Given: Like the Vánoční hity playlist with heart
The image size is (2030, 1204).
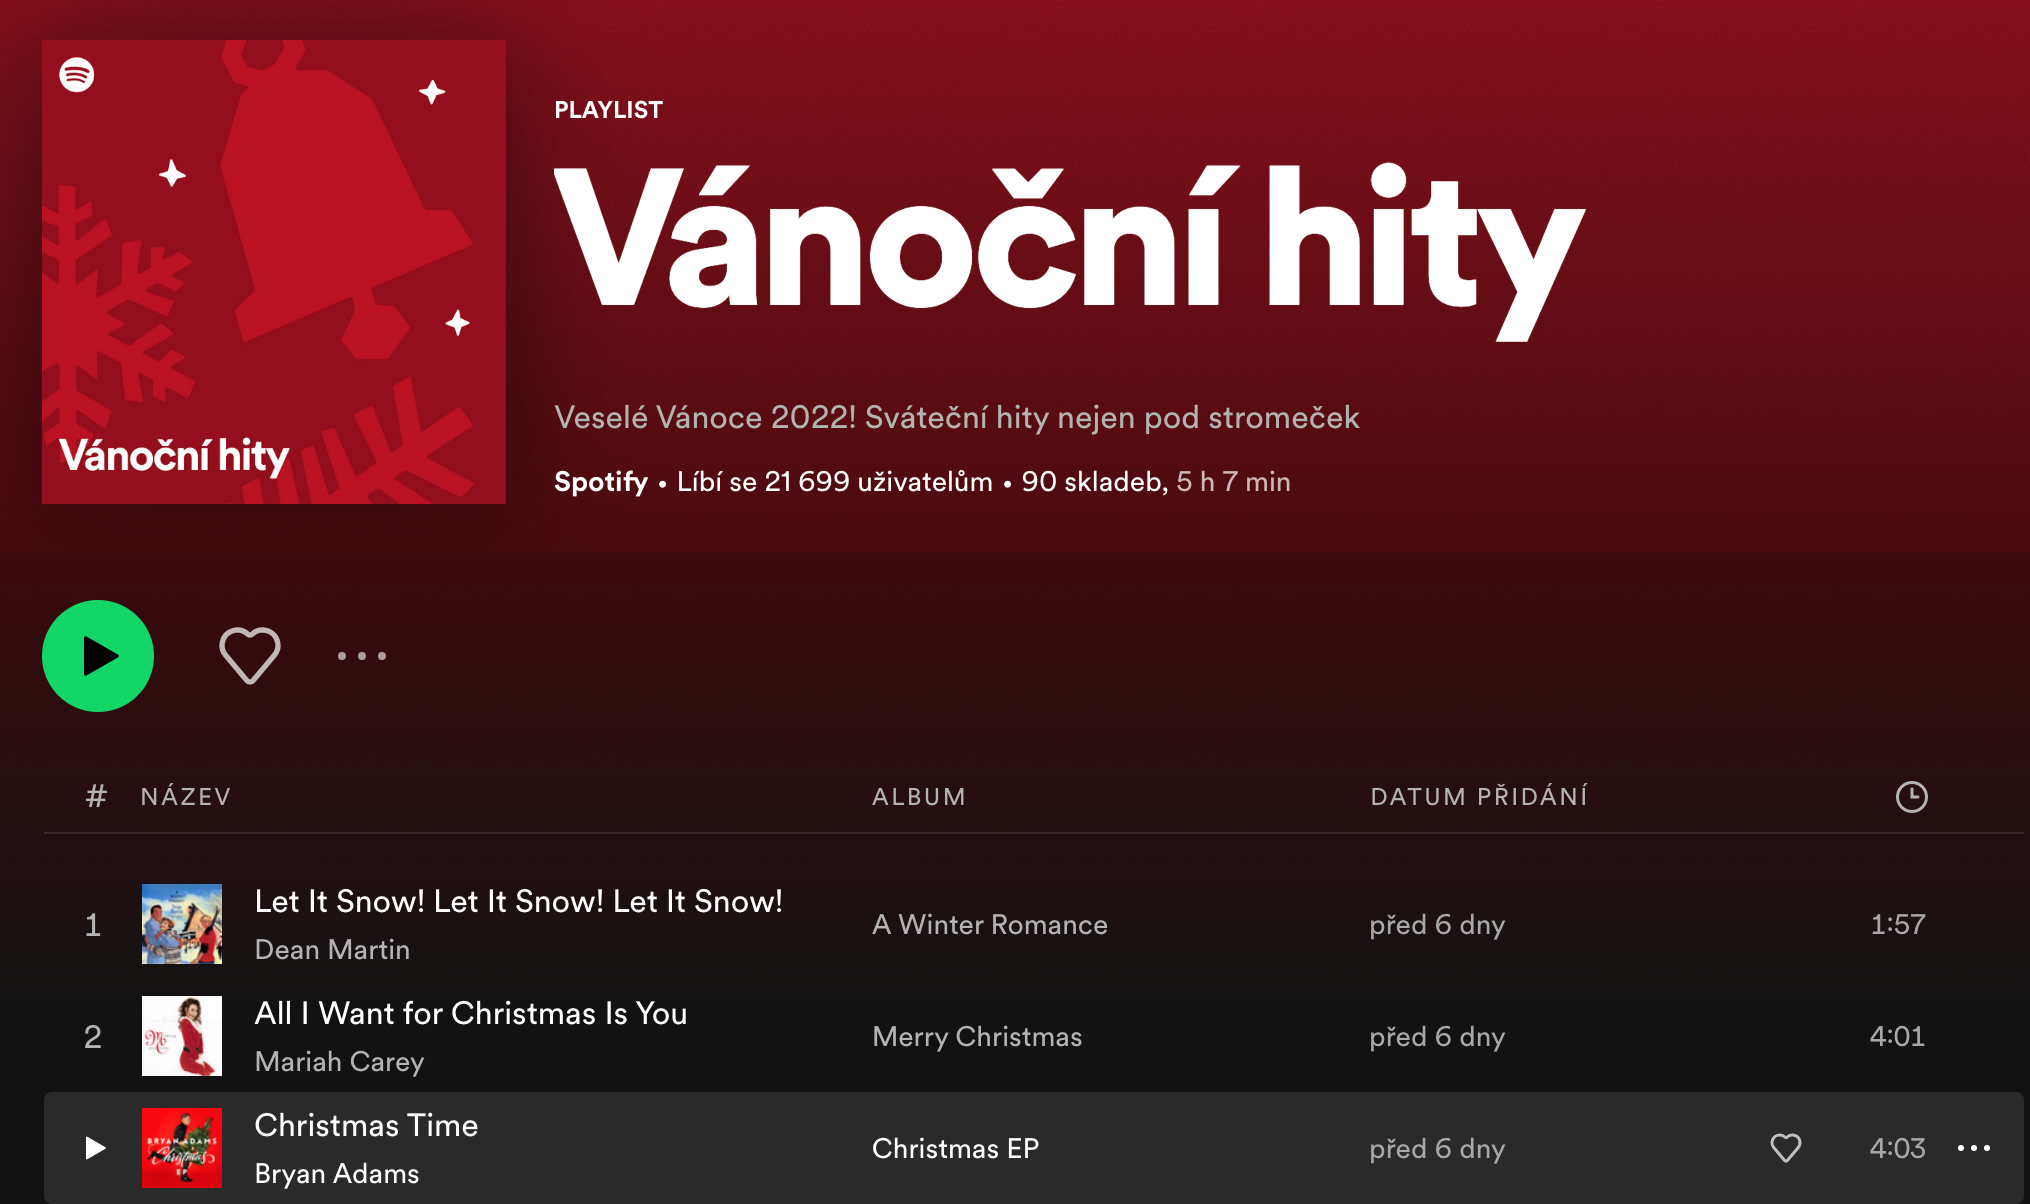Looking at the screenshot, I should 249,656.
